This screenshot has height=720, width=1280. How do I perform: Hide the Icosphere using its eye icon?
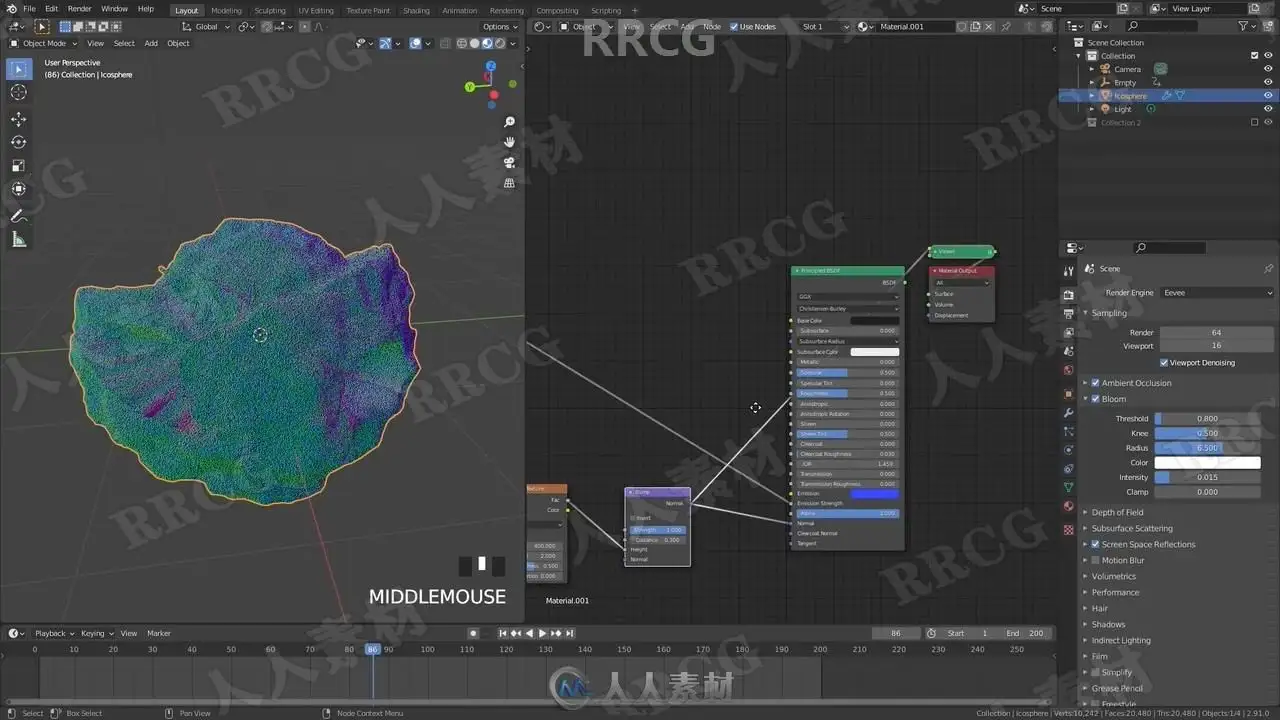tap(1268, 96)
